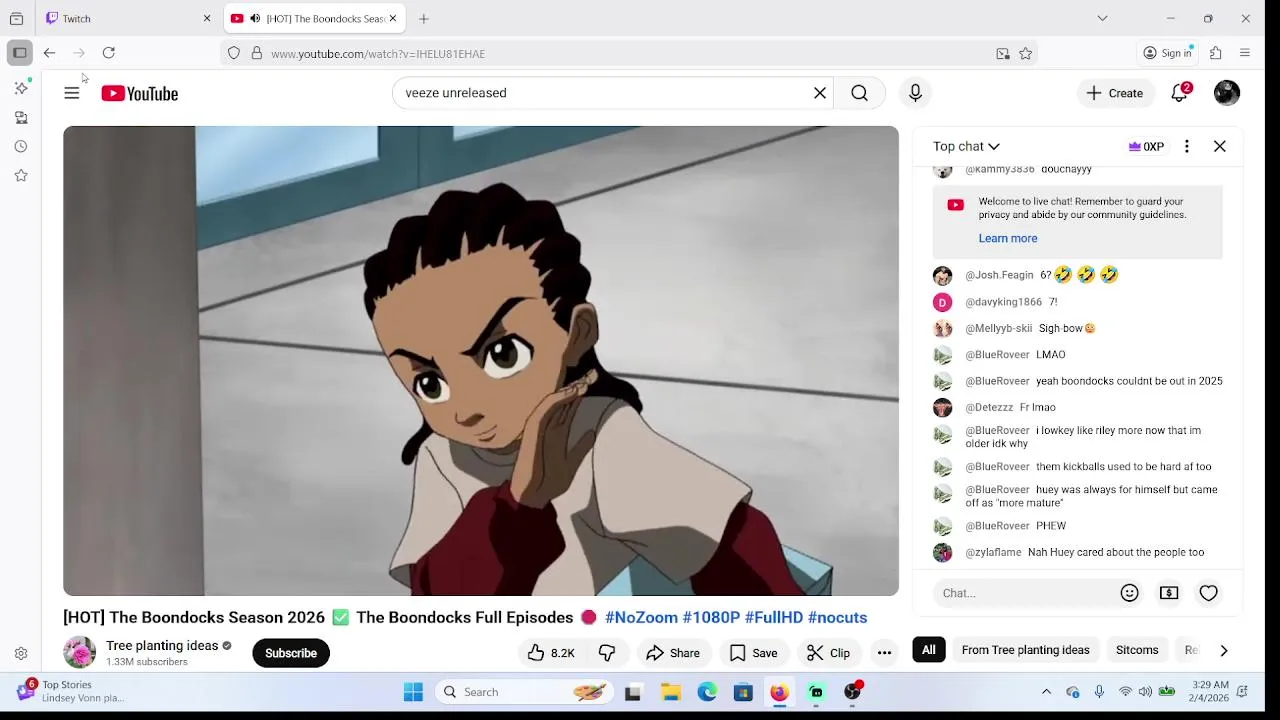The height and width of the screenshot is (720, 1280).
Task: Sign in to the browser account
Action: point(1167,53)
